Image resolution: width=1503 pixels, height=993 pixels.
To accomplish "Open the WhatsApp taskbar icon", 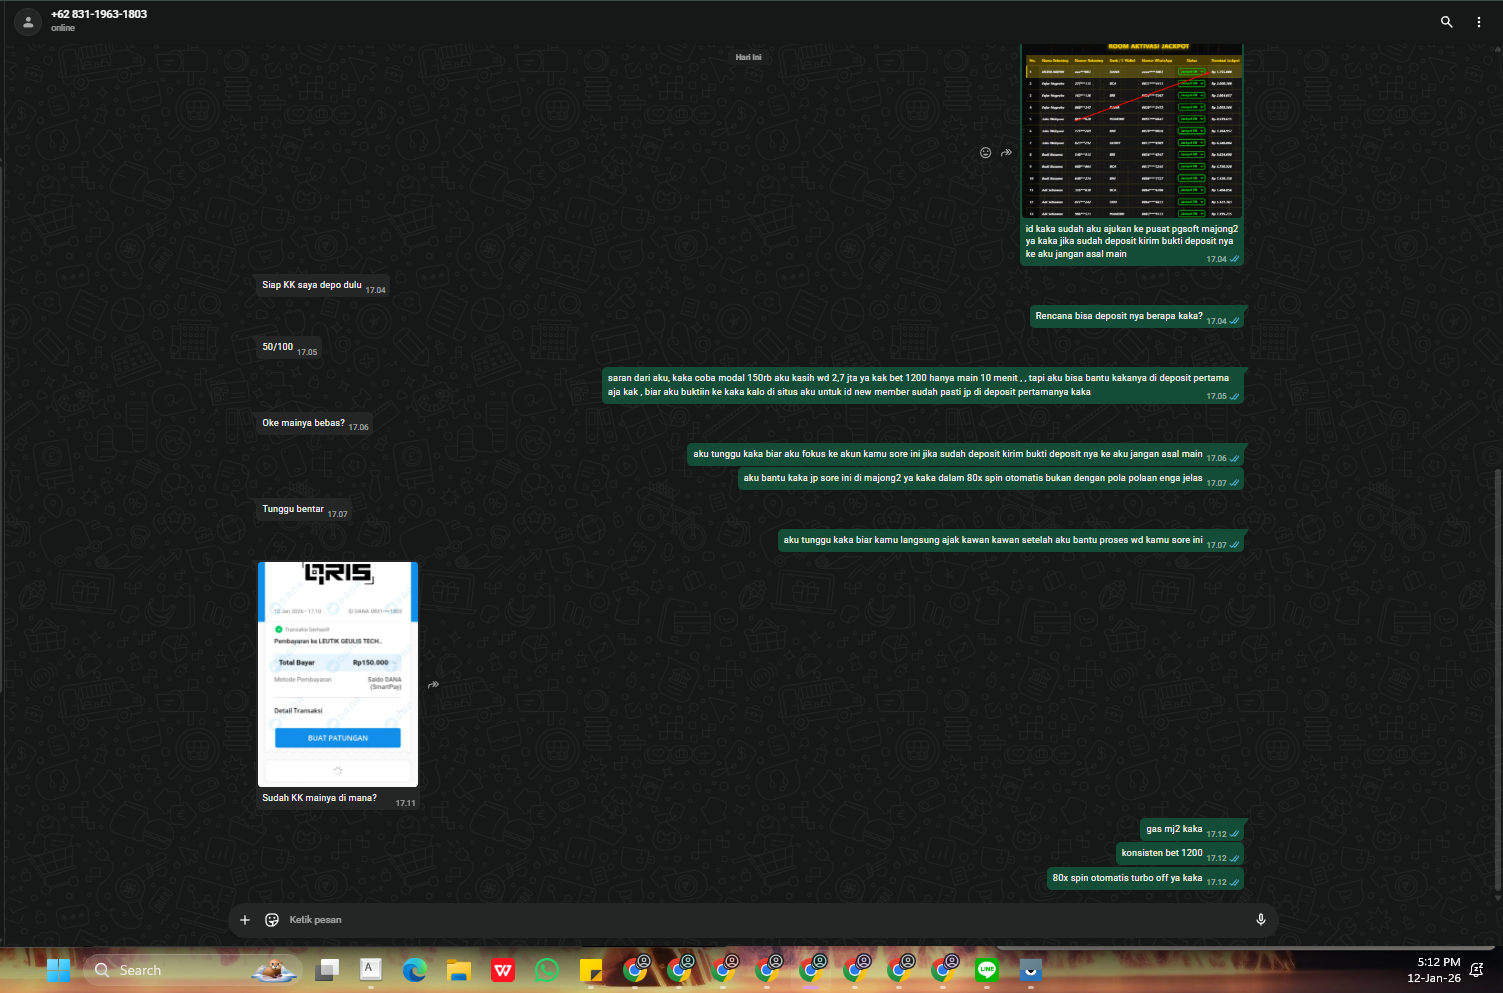I will point(547,970).
